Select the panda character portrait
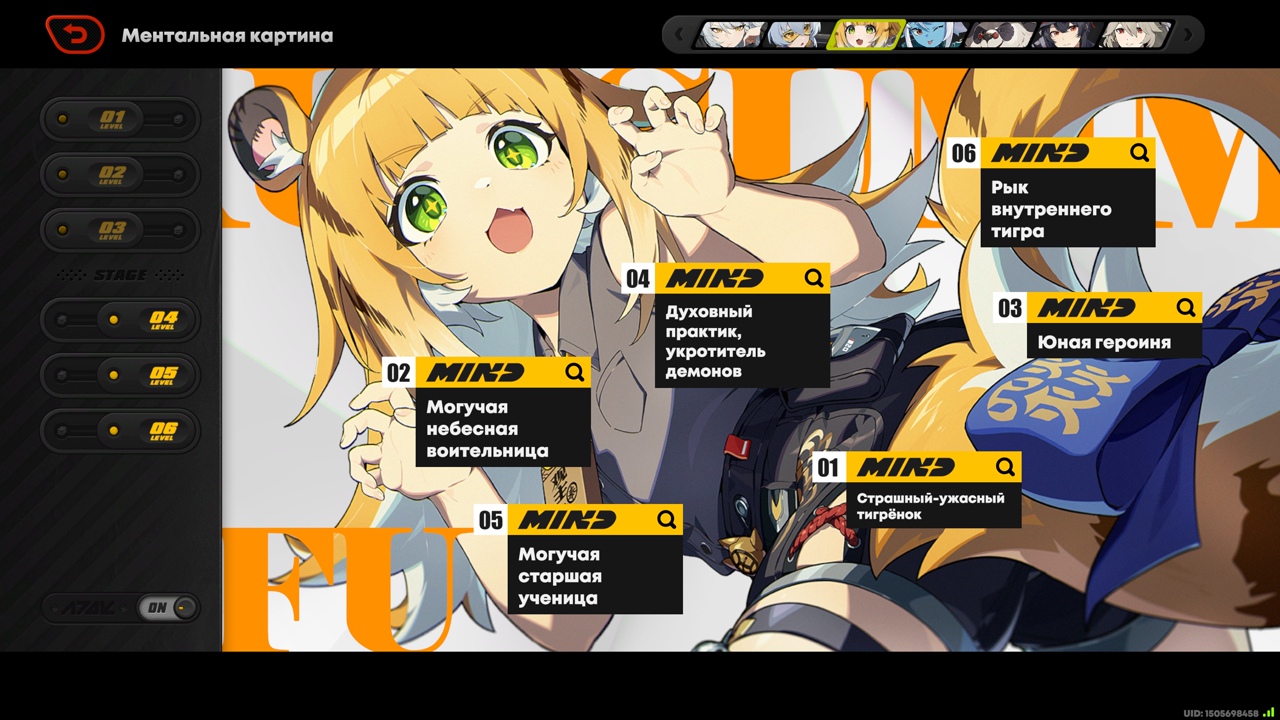This screenshot has width=1280, height=720. pyautogui.click(x=1001, y=35)
